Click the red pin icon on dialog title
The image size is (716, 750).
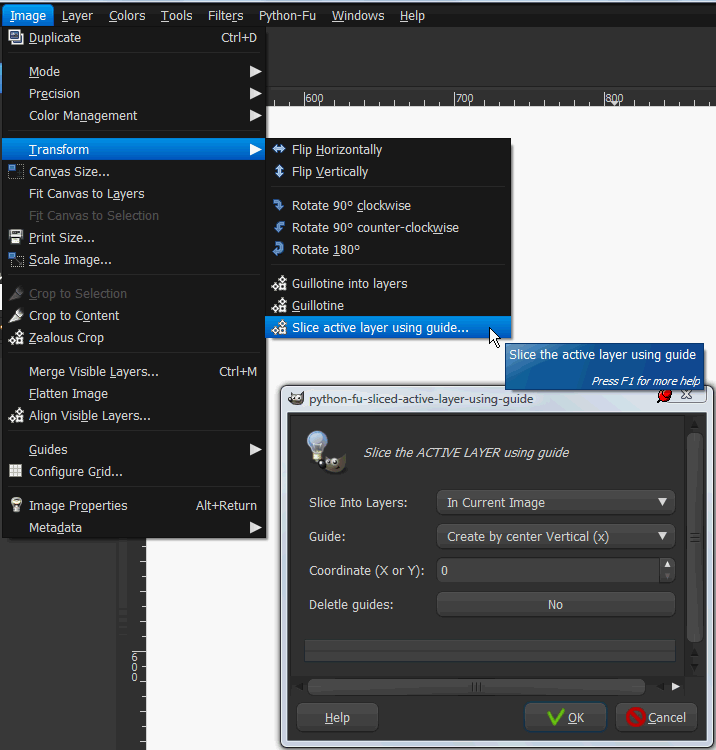pyautogui.click(x=665, y=396)
